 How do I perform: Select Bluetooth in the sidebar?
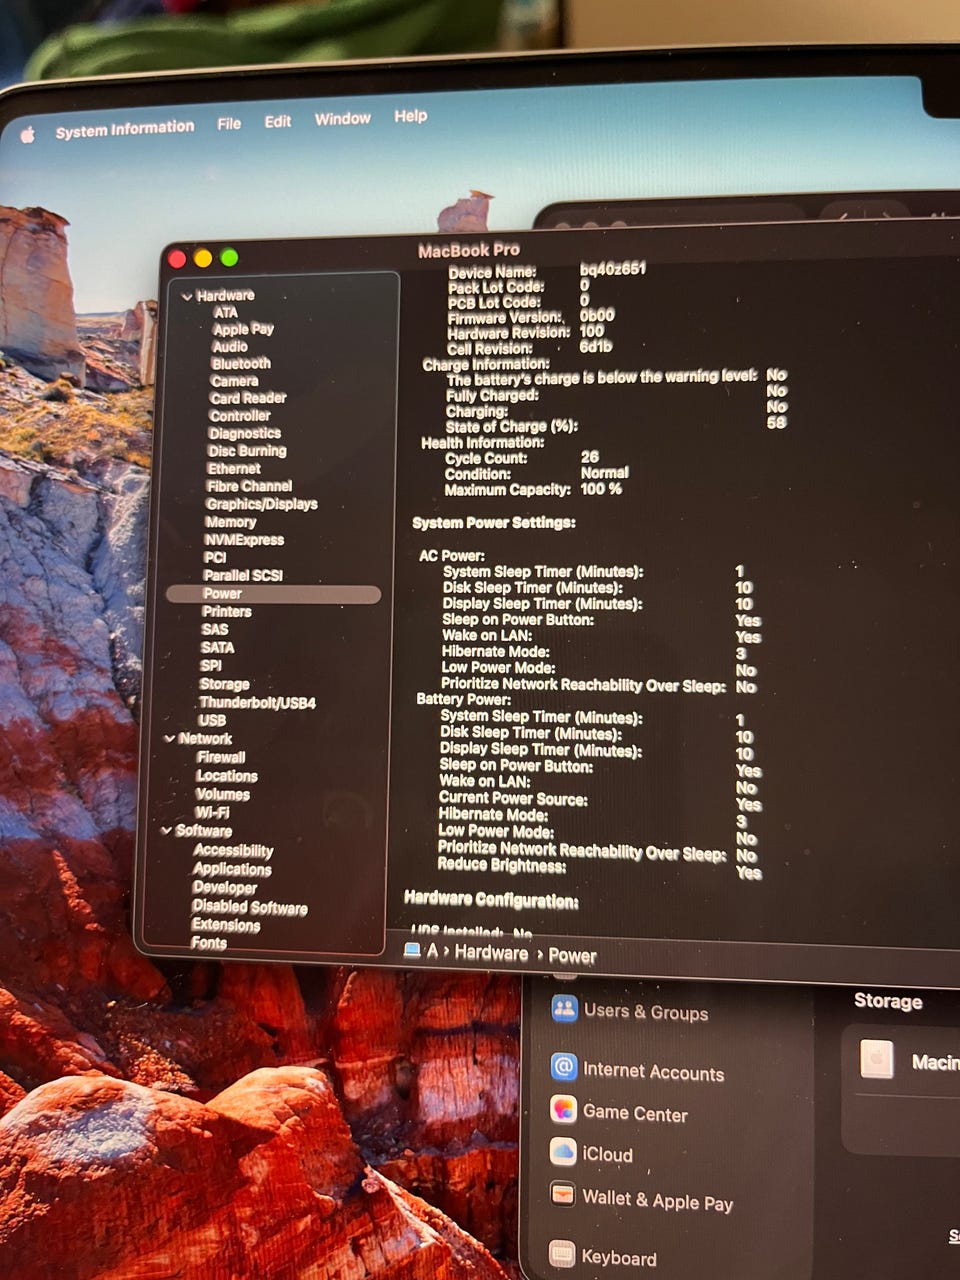click(x=241, y=364)
